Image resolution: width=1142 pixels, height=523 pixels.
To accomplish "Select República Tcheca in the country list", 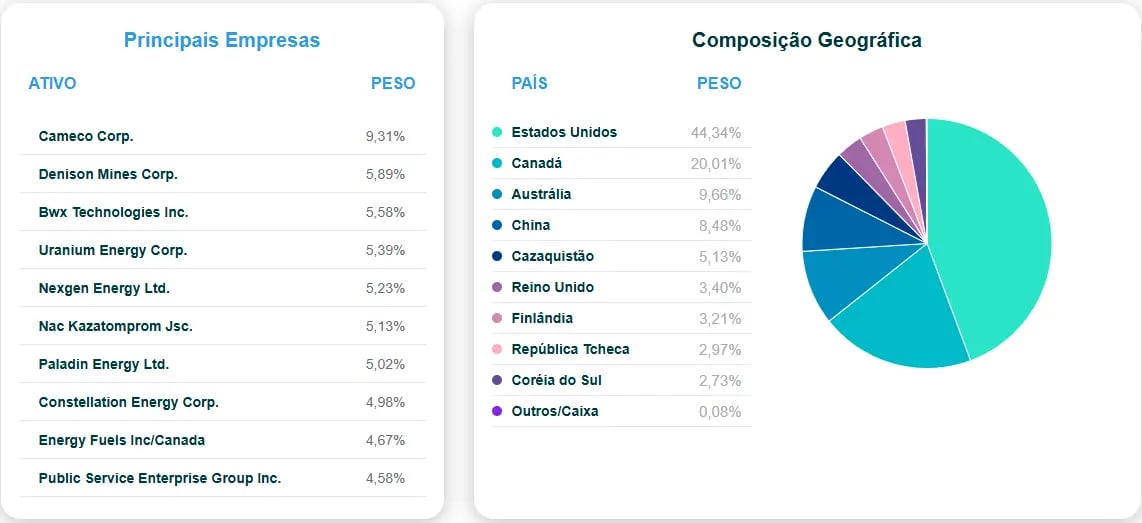I will (570, 349).
